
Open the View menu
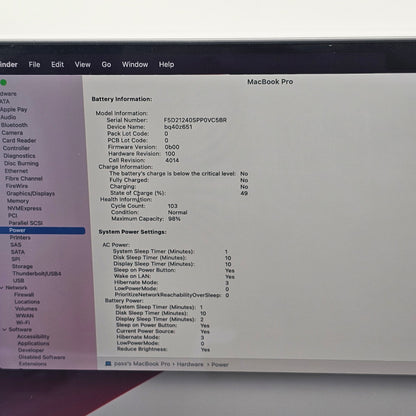pyautogui.click(x=82, y=64)
